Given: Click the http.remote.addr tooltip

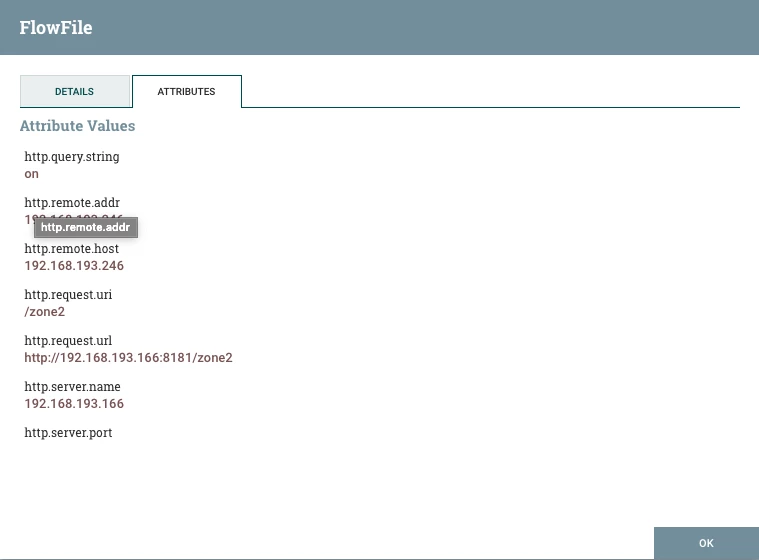Looking at the screenshot, I should point(86,227).
